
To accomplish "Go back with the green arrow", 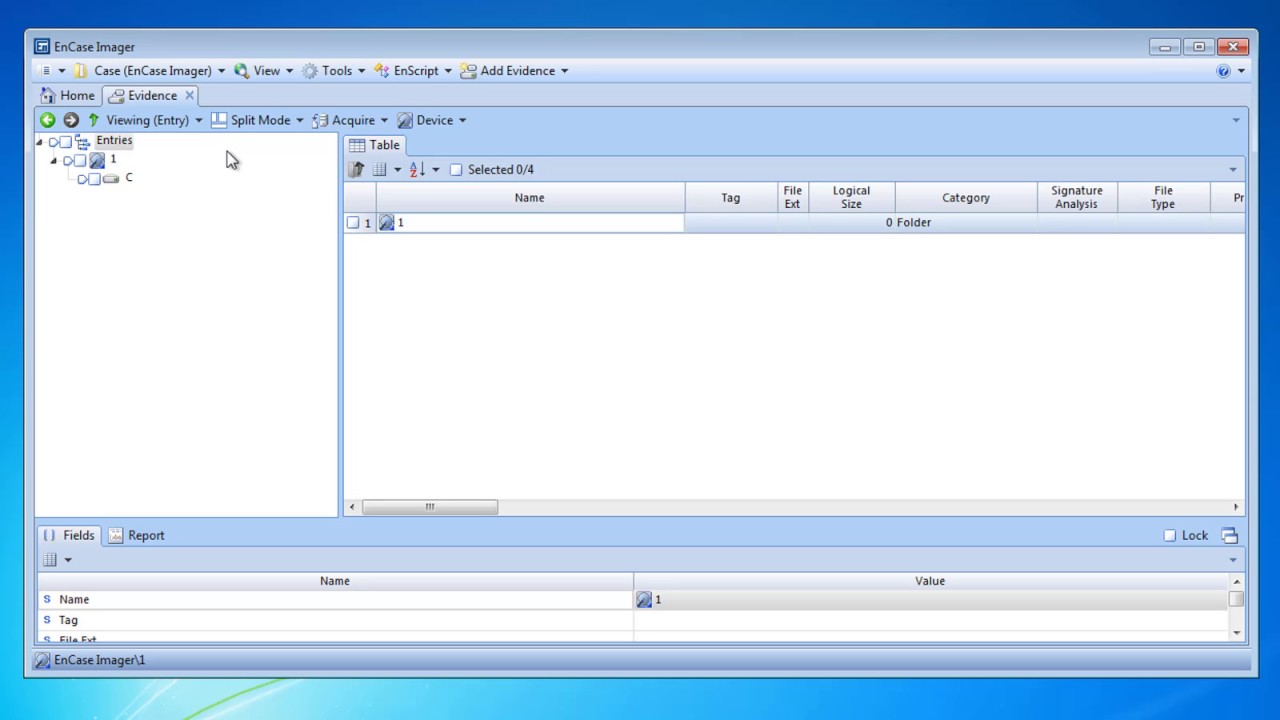I will (47, 120).
